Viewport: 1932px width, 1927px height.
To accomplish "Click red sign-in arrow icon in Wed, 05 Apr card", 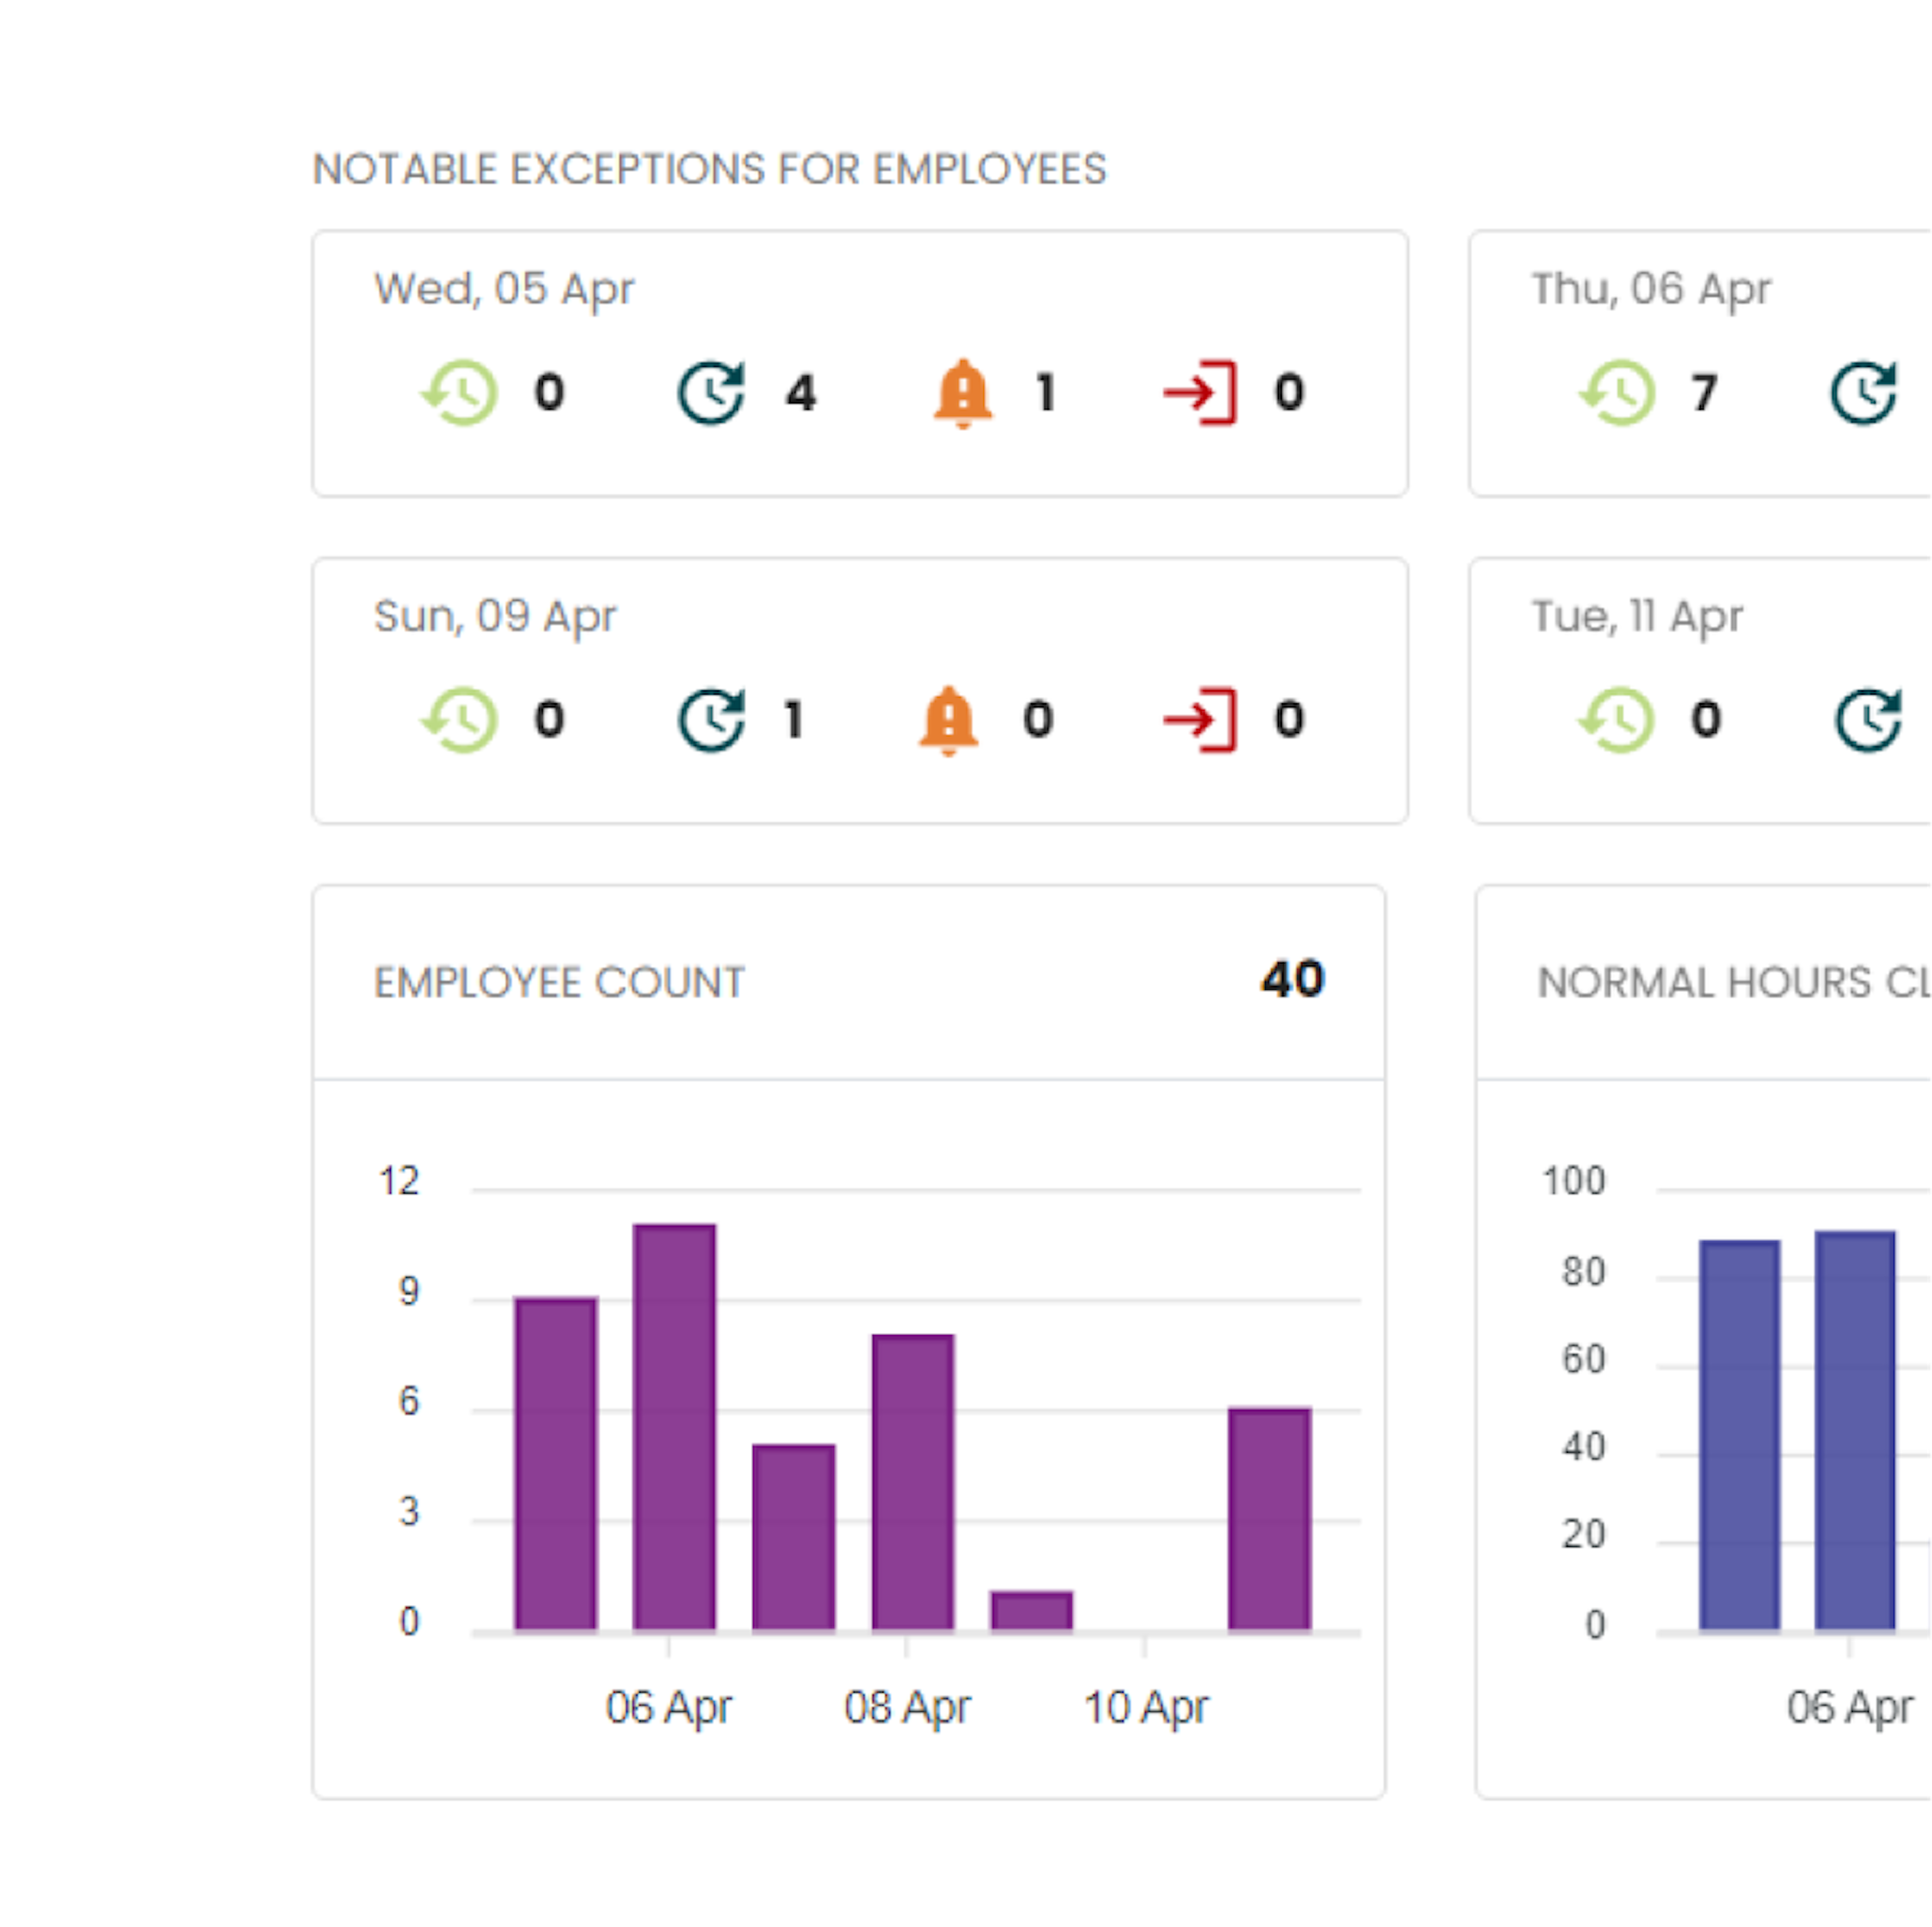I will click(1200, 392).
